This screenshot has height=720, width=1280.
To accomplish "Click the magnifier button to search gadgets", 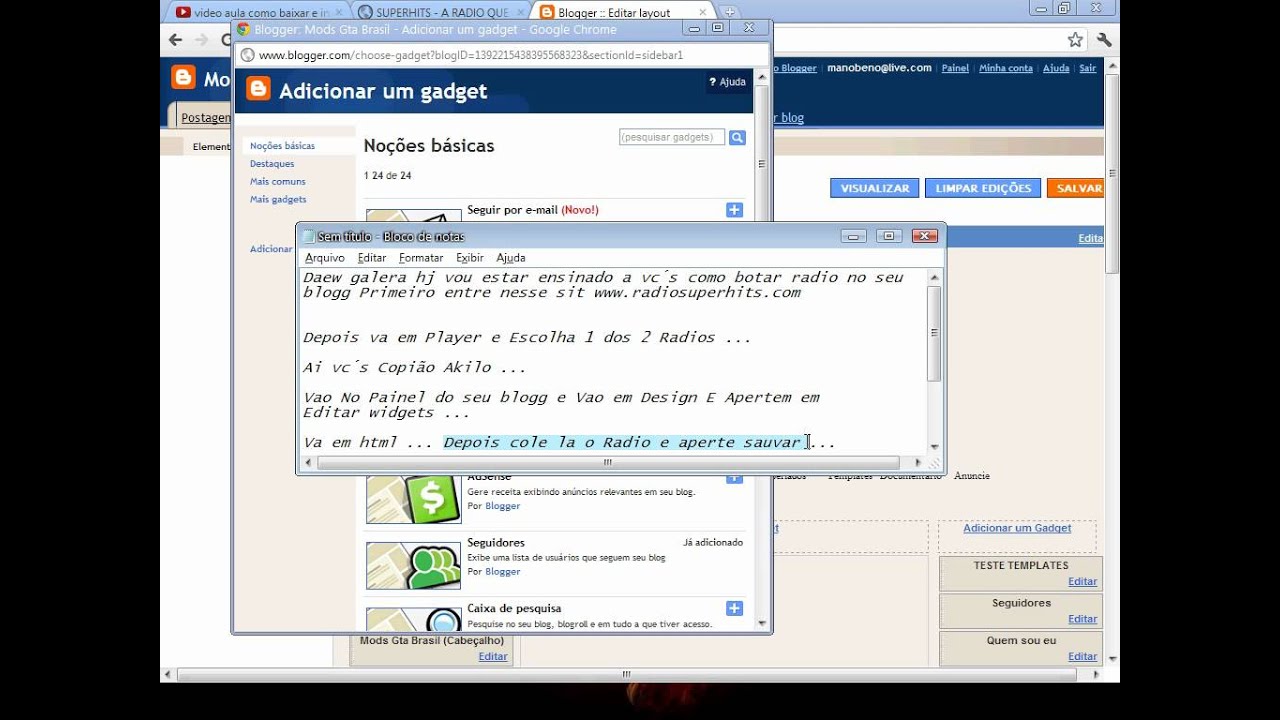I will click(x=737, y=138).
